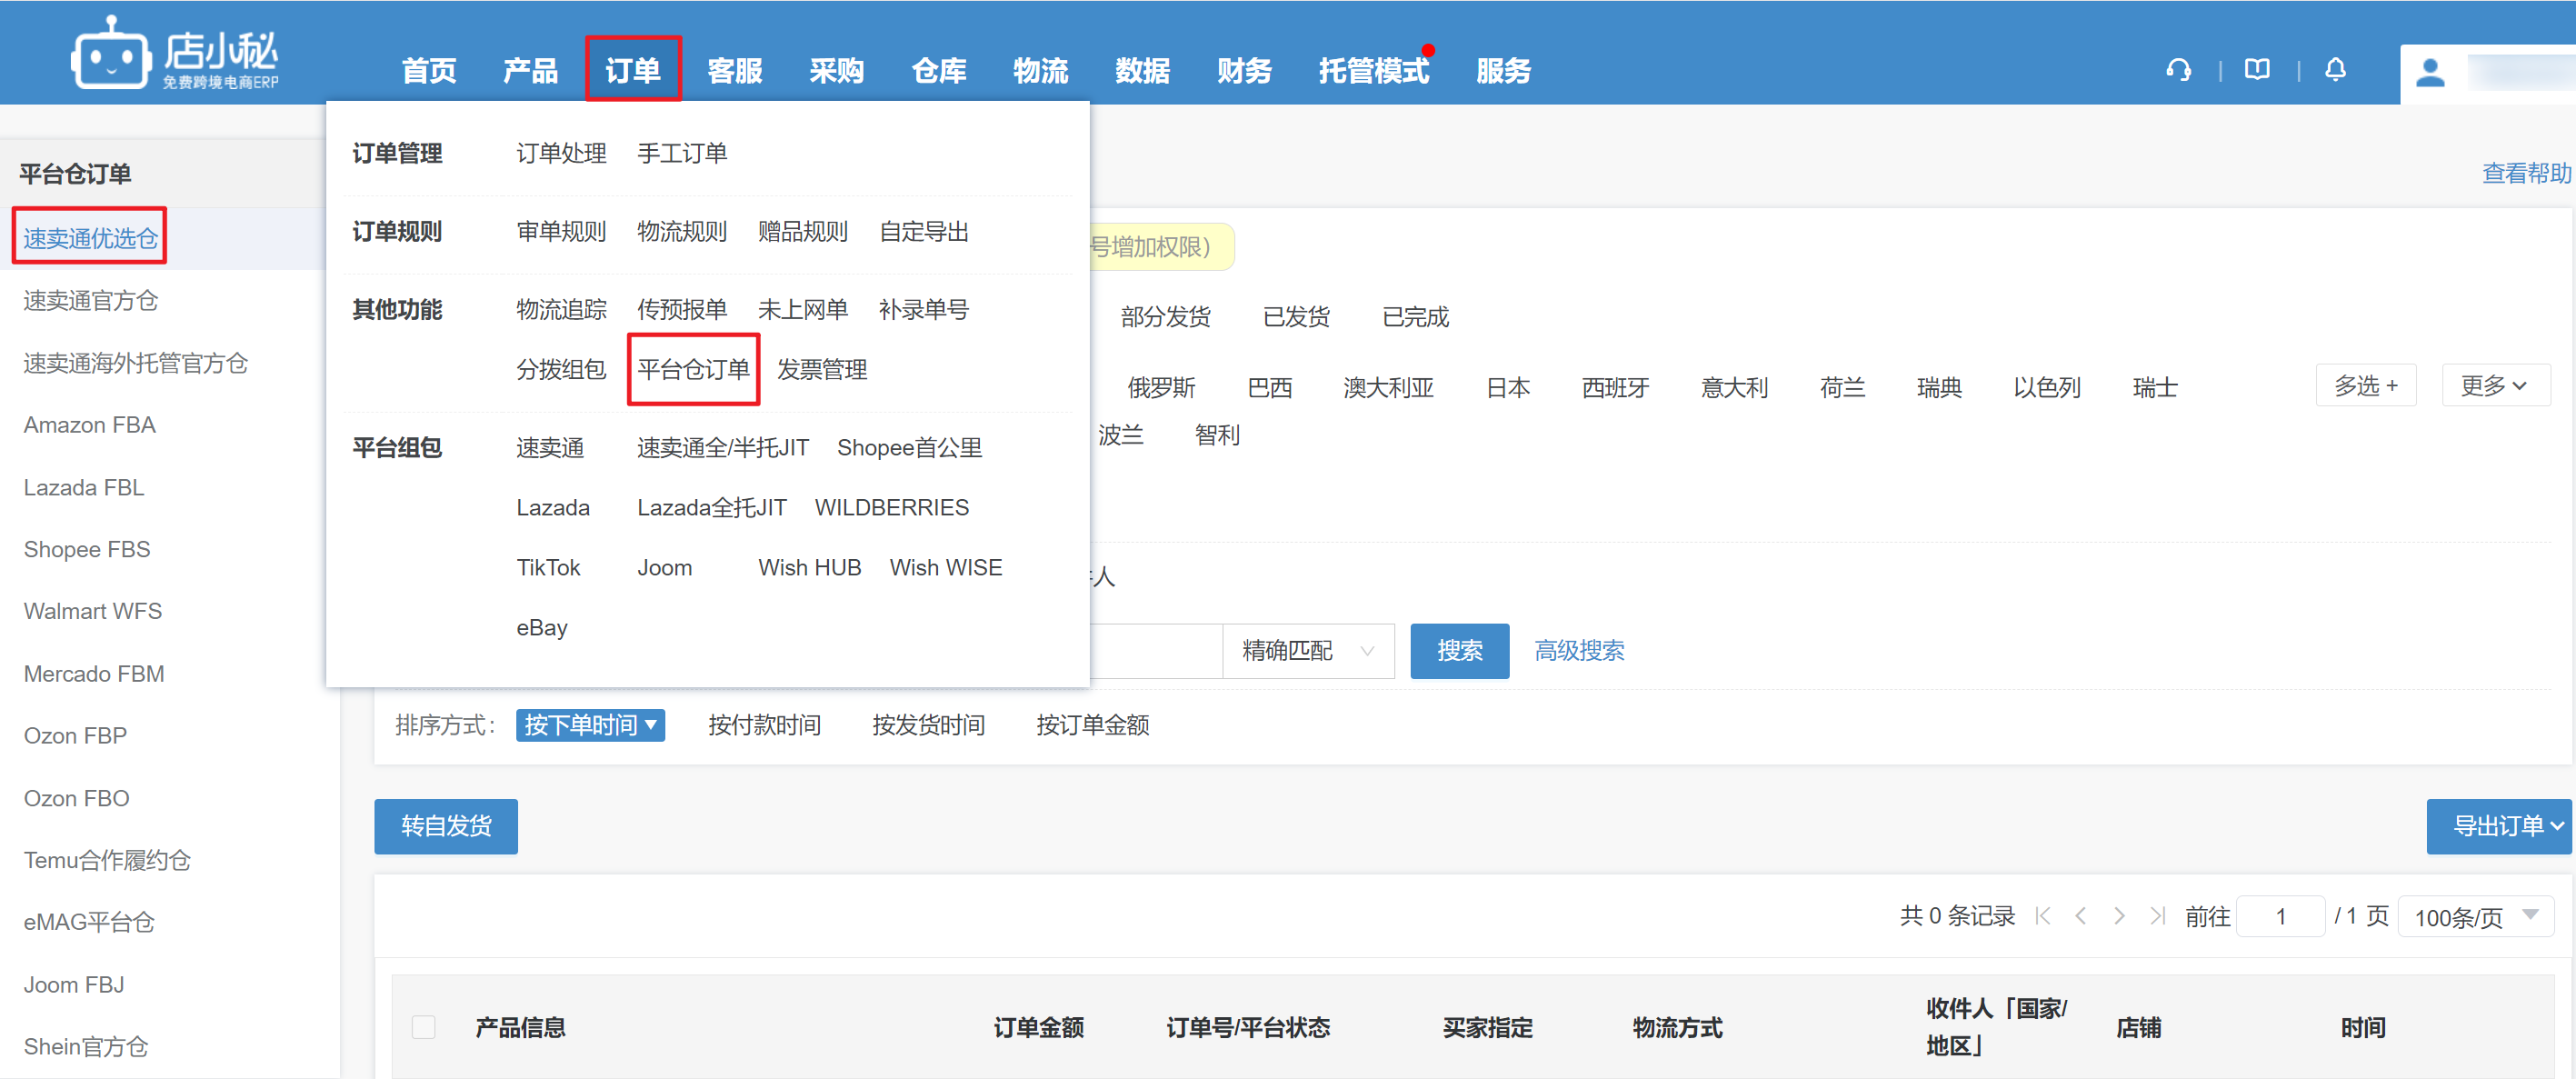Open the 100条/页 page size dropdown
Viewport: 2576px width, 1079px height.
[x=2475, y=916]
